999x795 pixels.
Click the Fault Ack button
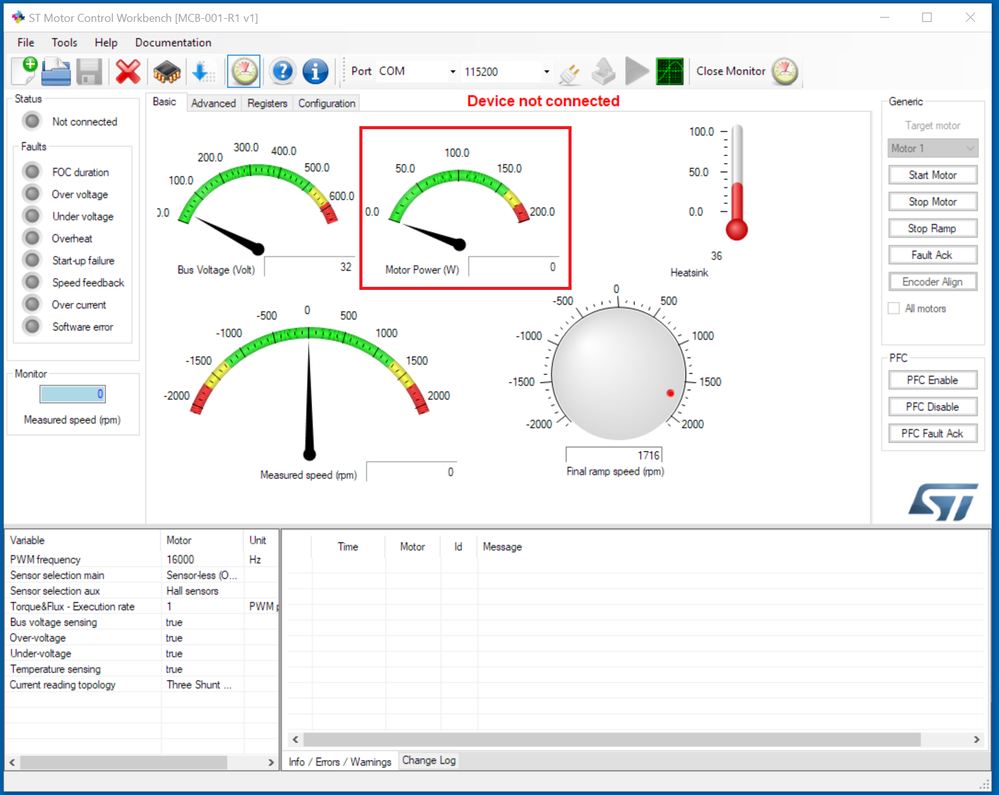pyautogui.click(x=933, y=255)
